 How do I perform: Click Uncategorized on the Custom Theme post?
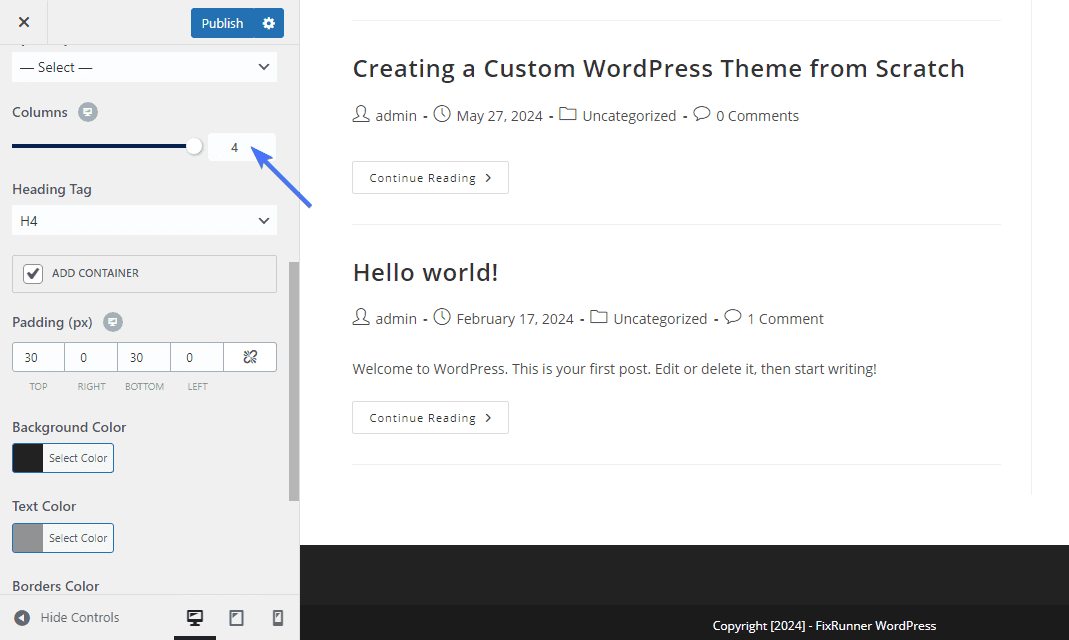tap(629, 116)
